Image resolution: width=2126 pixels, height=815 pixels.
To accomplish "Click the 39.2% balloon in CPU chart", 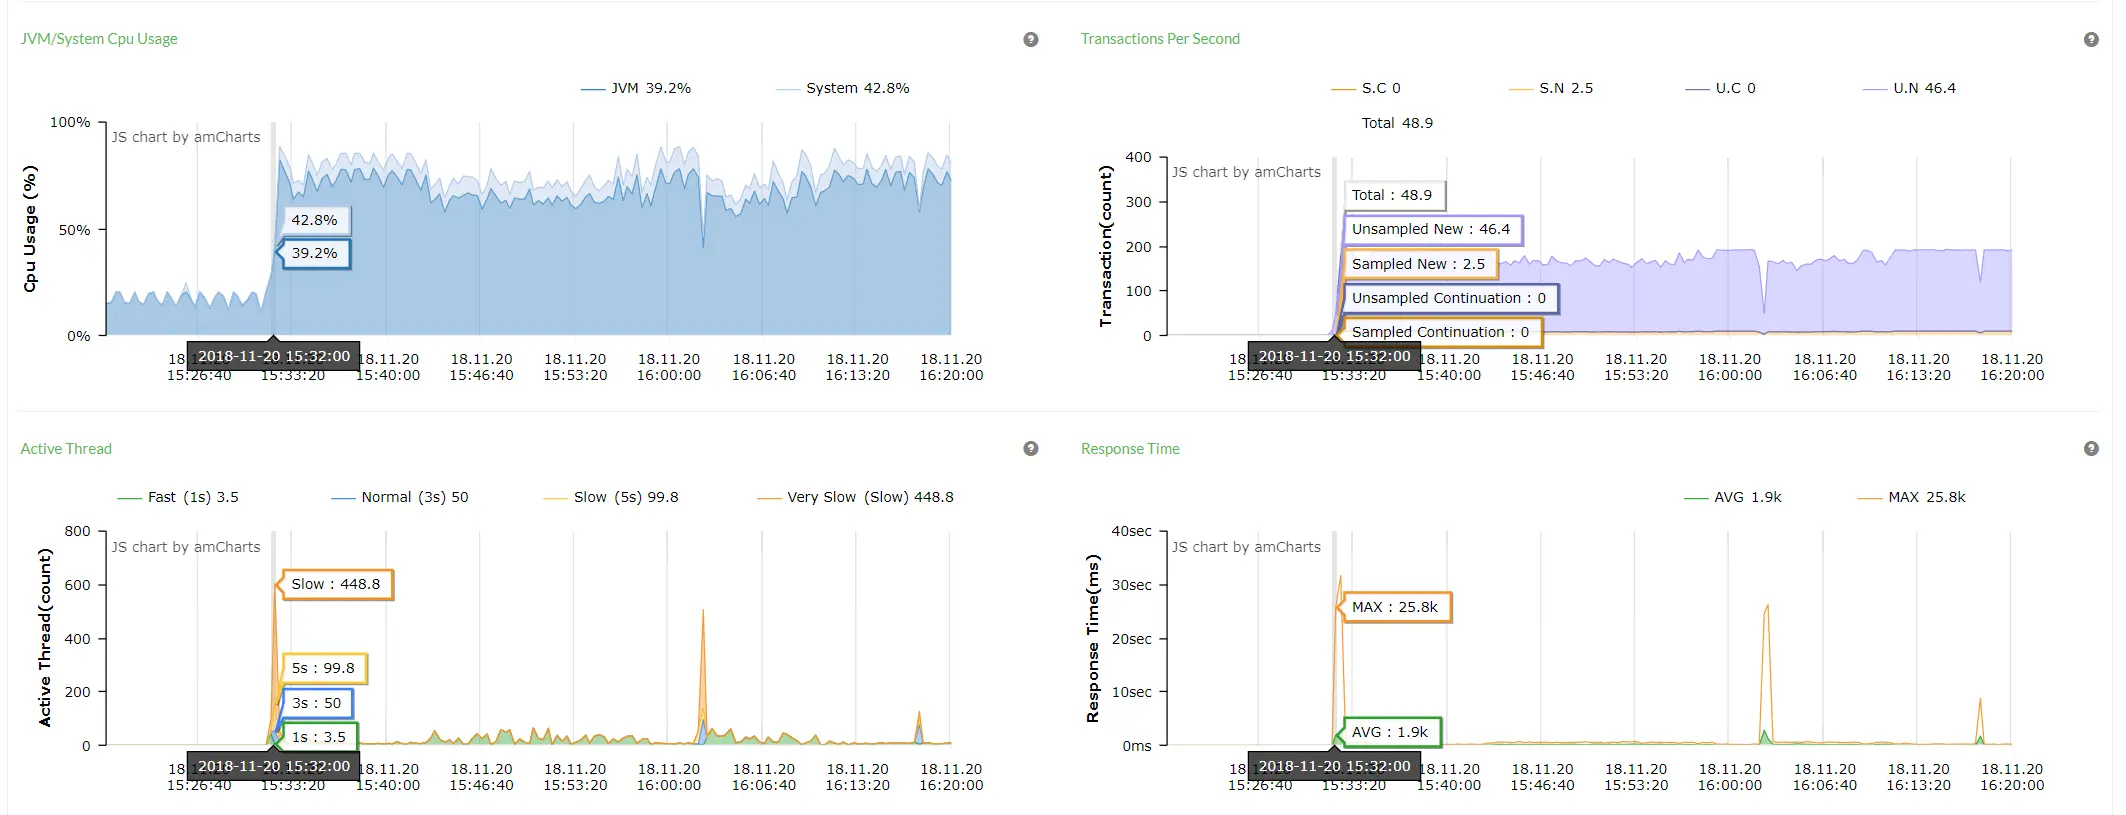I will pos(314,254).
